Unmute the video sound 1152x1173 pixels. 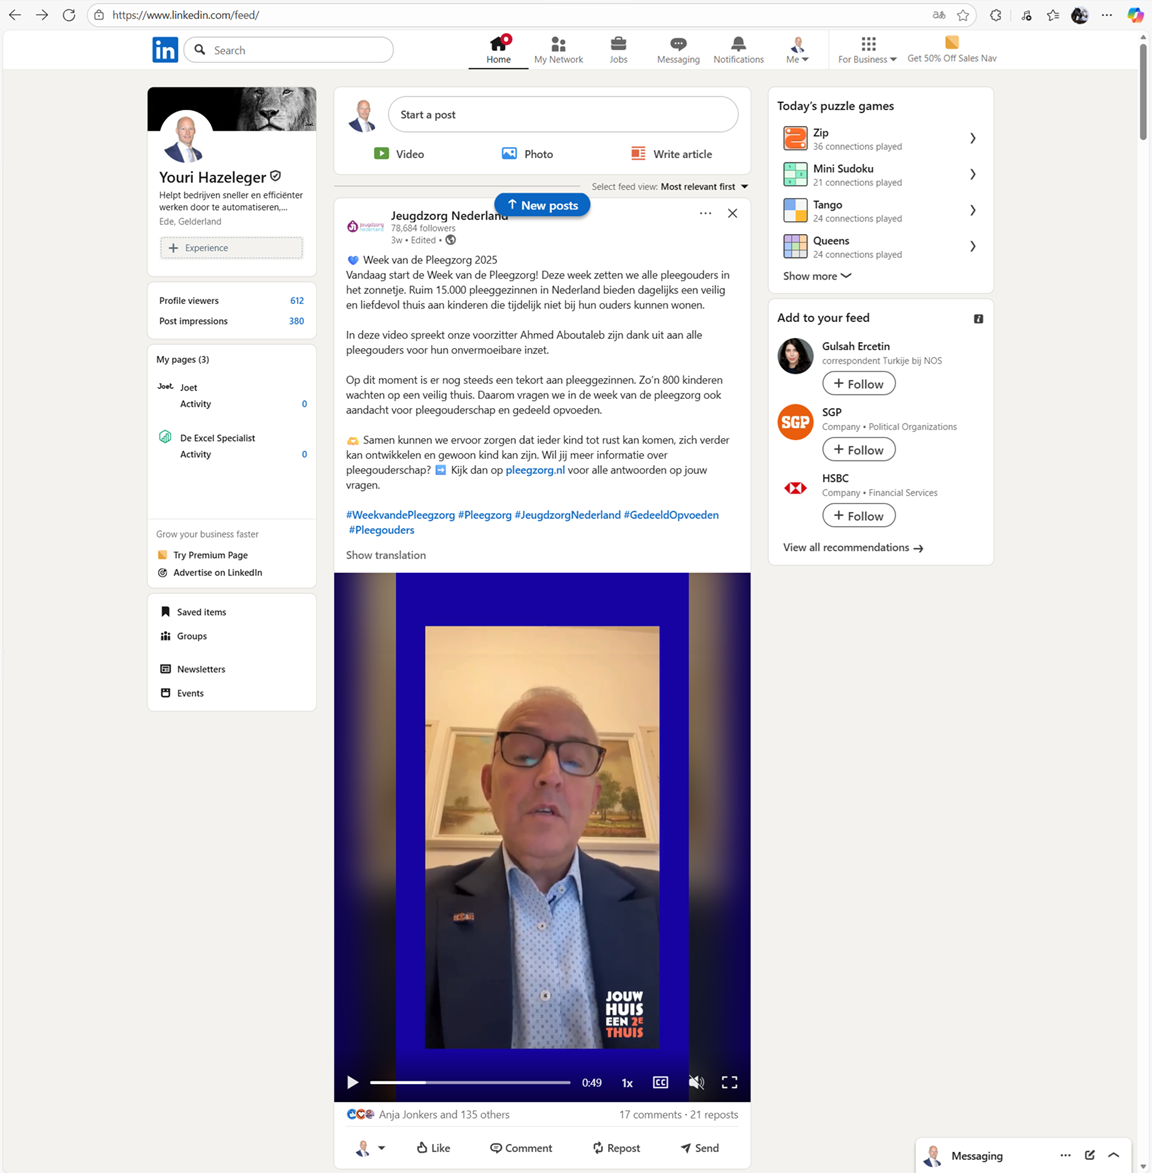point(696,1082)
